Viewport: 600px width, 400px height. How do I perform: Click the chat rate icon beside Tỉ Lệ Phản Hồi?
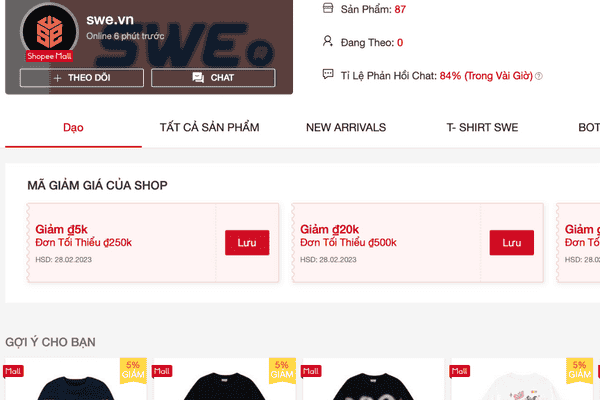pyautogui.click(x=328, y=74)
